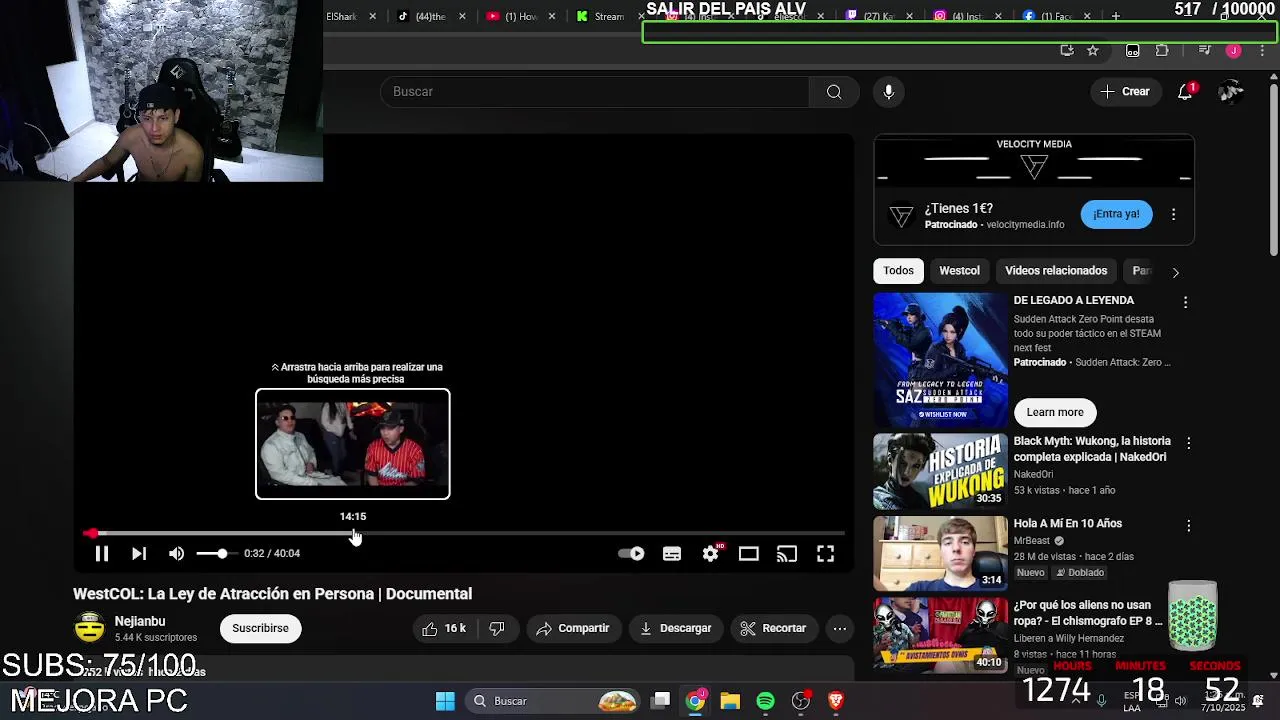Image resolution: width=1280 pixels, height=720 pixels.
Task: Open Black Myth: Wukong video thumbnail
Action: point(941,471)
